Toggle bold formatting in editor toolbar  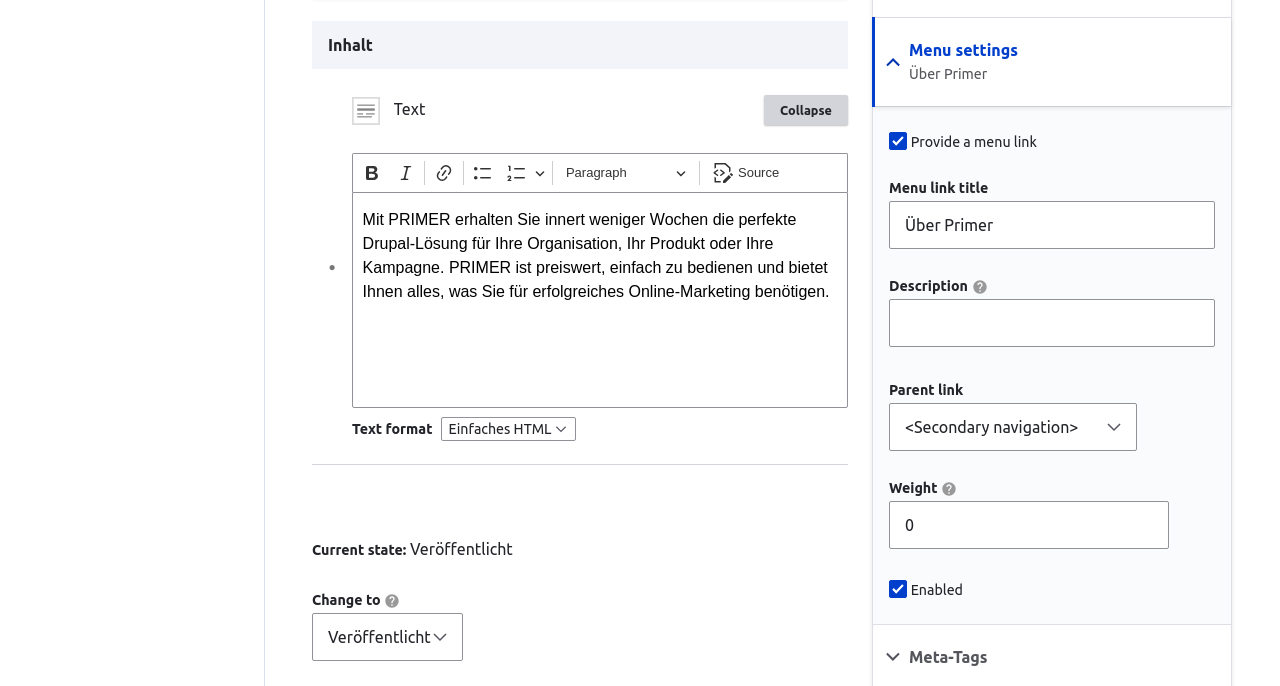point(372,173)
